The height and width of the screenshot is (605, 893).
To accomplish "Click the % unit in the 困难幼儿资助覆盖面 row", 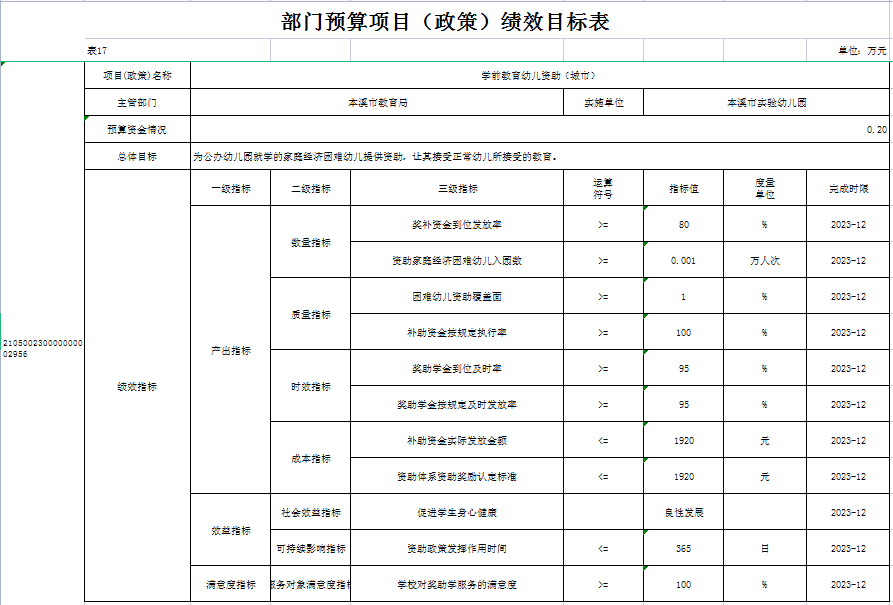I will point(764,296).
